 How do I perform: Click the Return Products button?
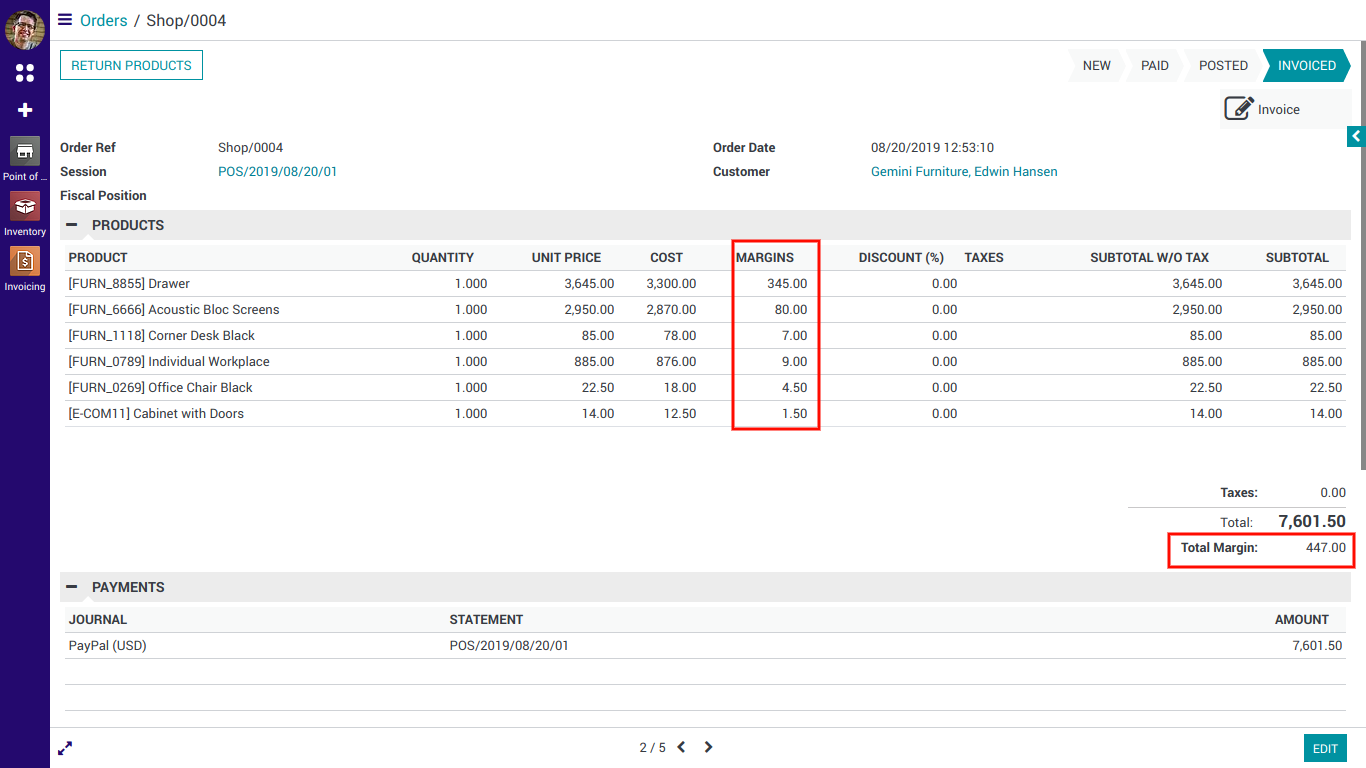pyautogui.click(x=131, y=65)
